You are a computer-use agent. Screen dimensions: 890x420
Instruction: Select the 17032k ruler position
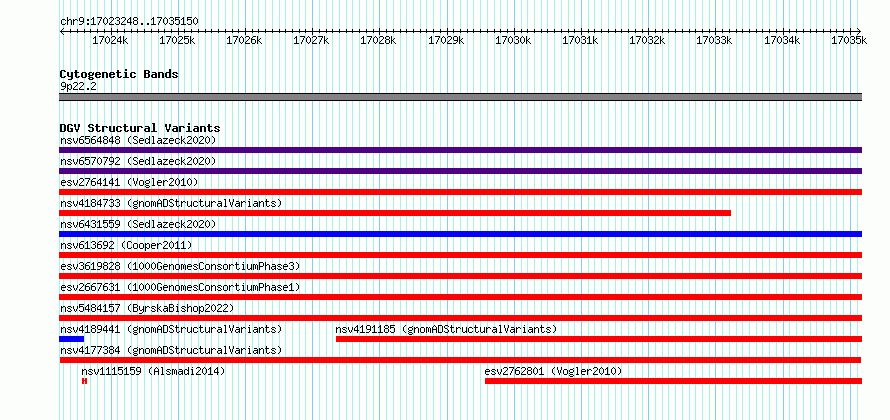coord(648,40)
